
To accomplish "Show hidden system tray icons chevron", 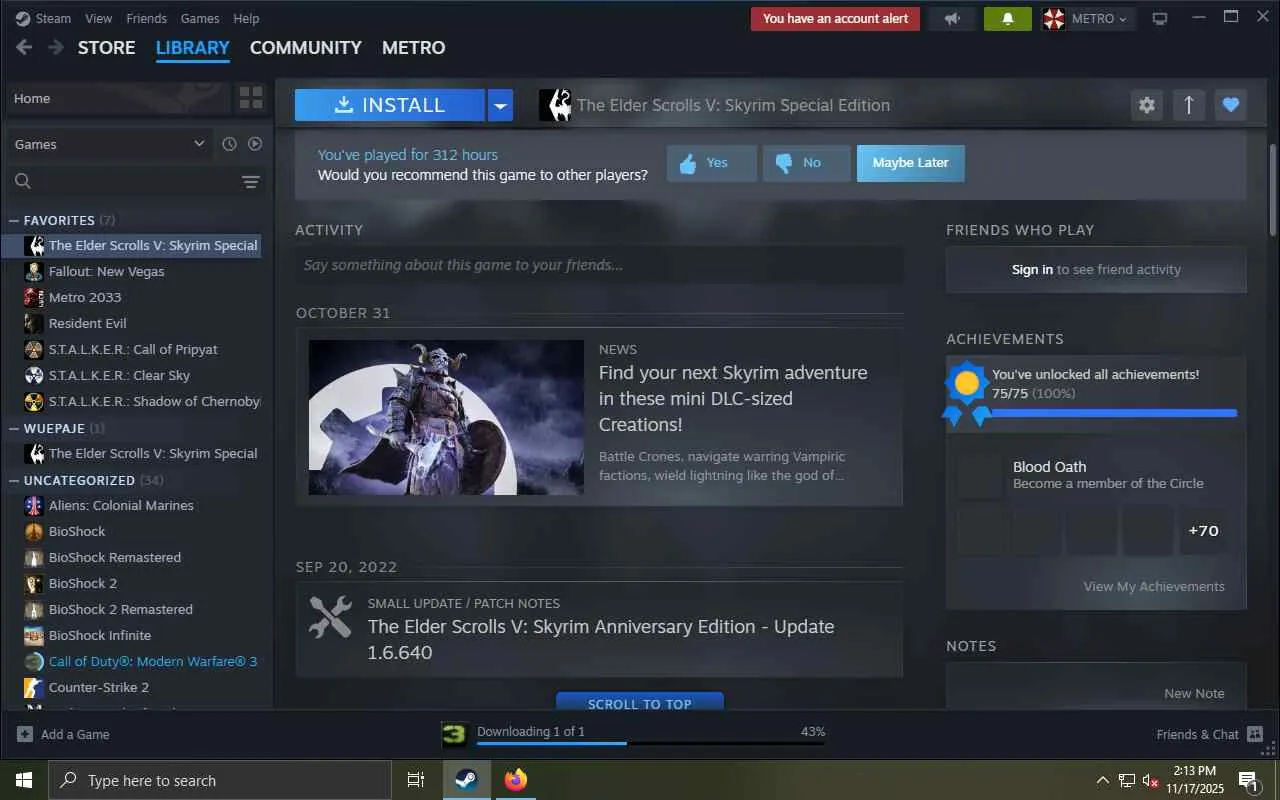I will pyautogui.click(x=1103, y=780).
